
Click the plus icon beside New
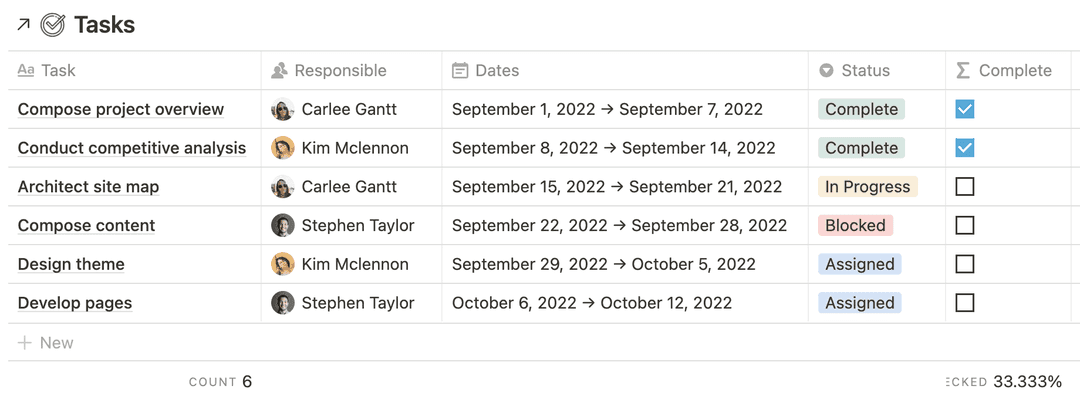tap(25, 343)
